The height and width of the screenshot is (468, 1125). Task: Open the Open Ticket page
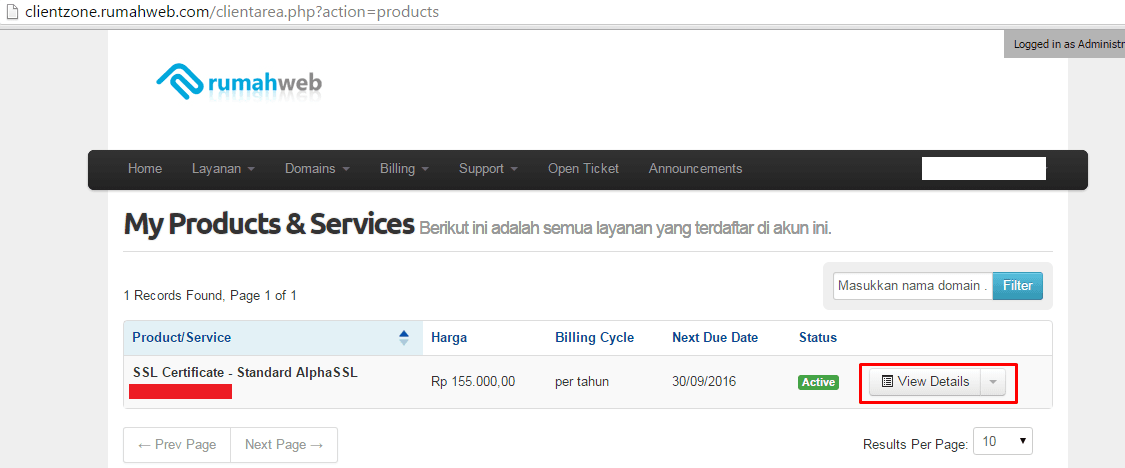pos(583,169)
